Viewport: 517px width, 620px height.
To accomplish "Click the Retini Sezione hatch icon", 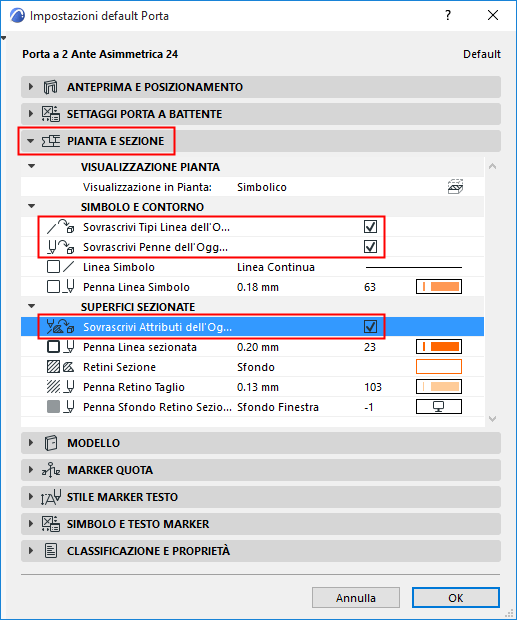I will [x=60, y=367].
